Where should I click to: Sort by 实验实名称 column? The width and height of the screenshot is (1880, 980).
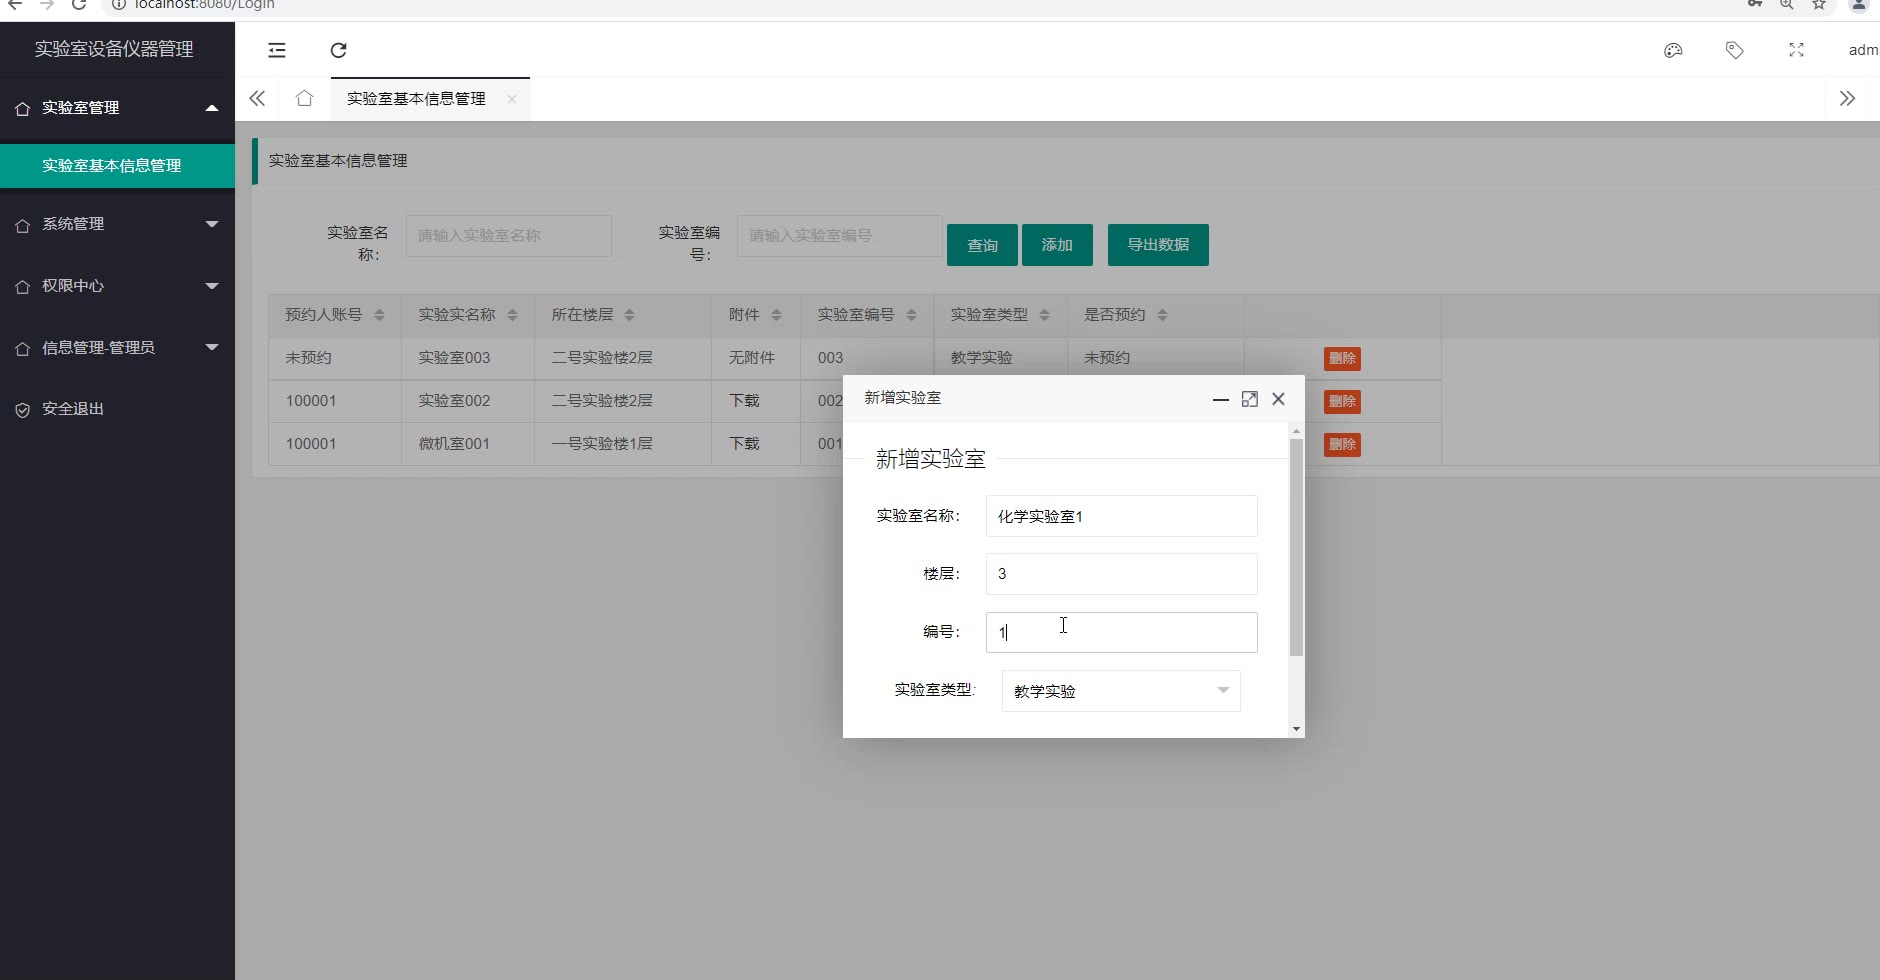[512, 315]
